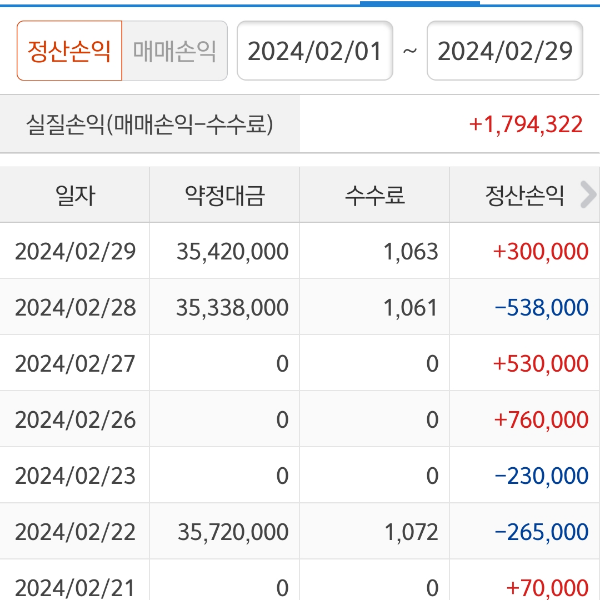Switch to the 매매손익 toggle tab
The height and width of the screenshot is (600, 600).
coord(175,51)
